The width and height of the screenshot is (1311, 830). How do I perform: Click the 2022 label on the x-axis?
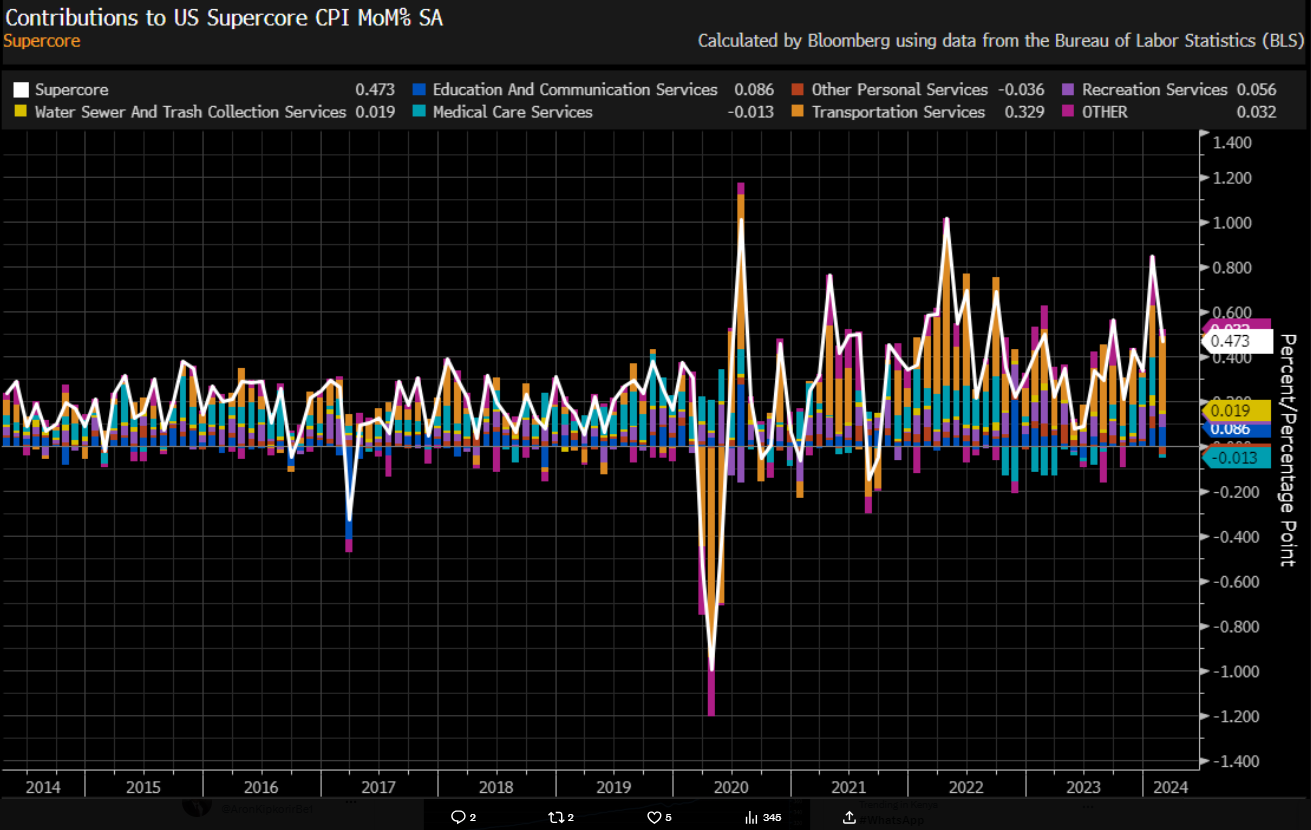click(x=967, y=786)
